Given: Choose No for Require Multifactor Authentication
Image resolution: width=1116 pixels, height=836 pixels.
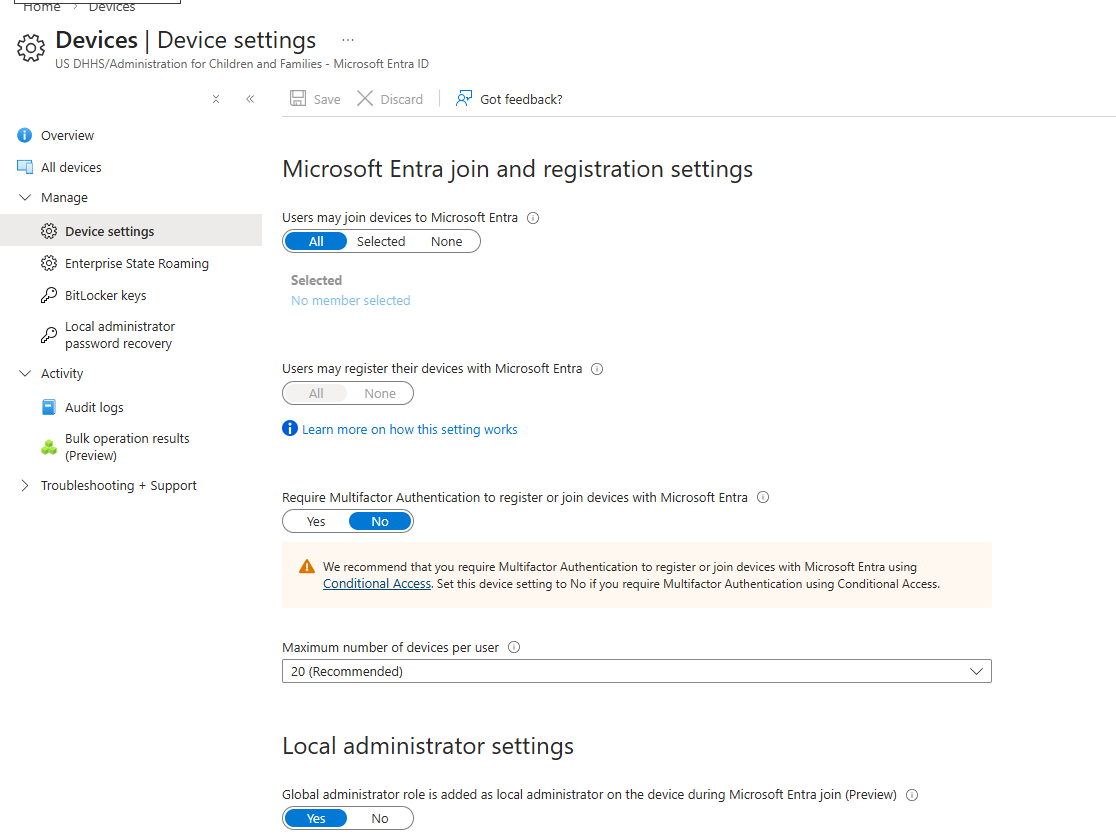Looking at the screenshot, I should 380,522.
